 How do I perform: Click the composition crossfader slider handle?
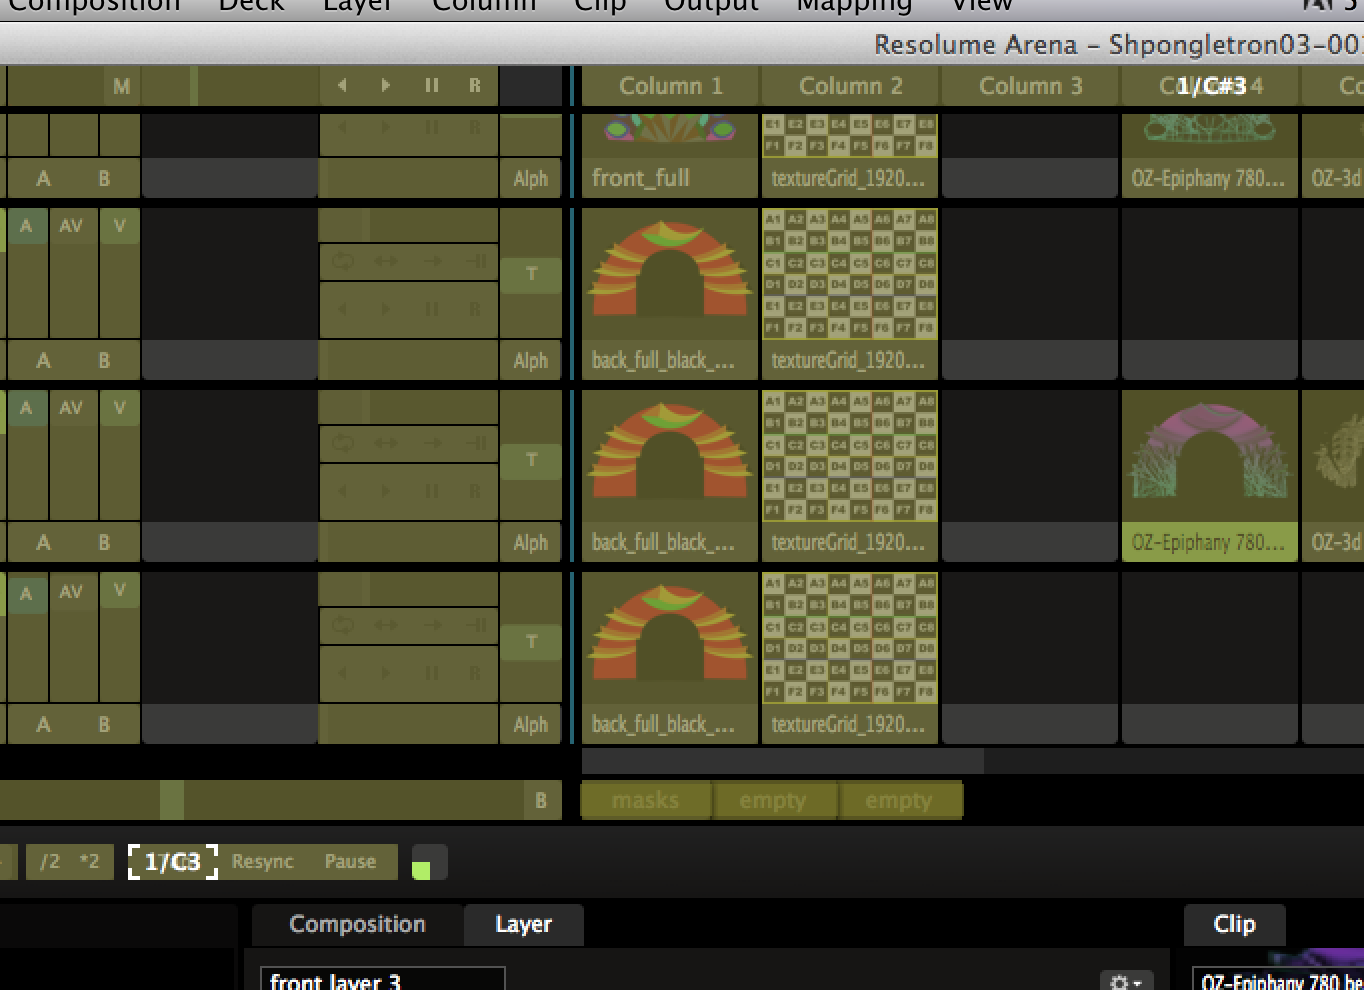tap(172, 800)
